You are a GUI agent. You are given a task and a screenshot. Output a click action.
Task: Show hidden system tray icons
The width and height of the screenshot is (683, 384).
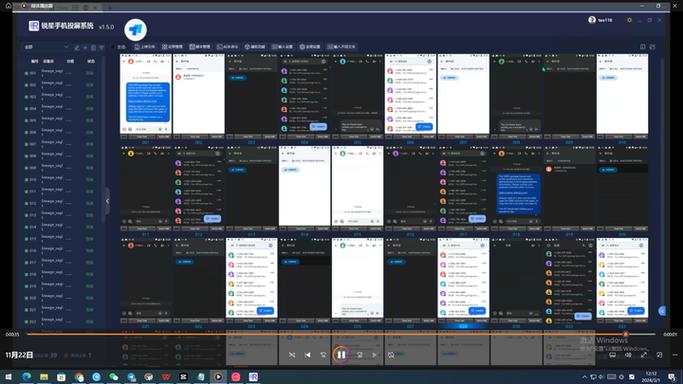584,377
